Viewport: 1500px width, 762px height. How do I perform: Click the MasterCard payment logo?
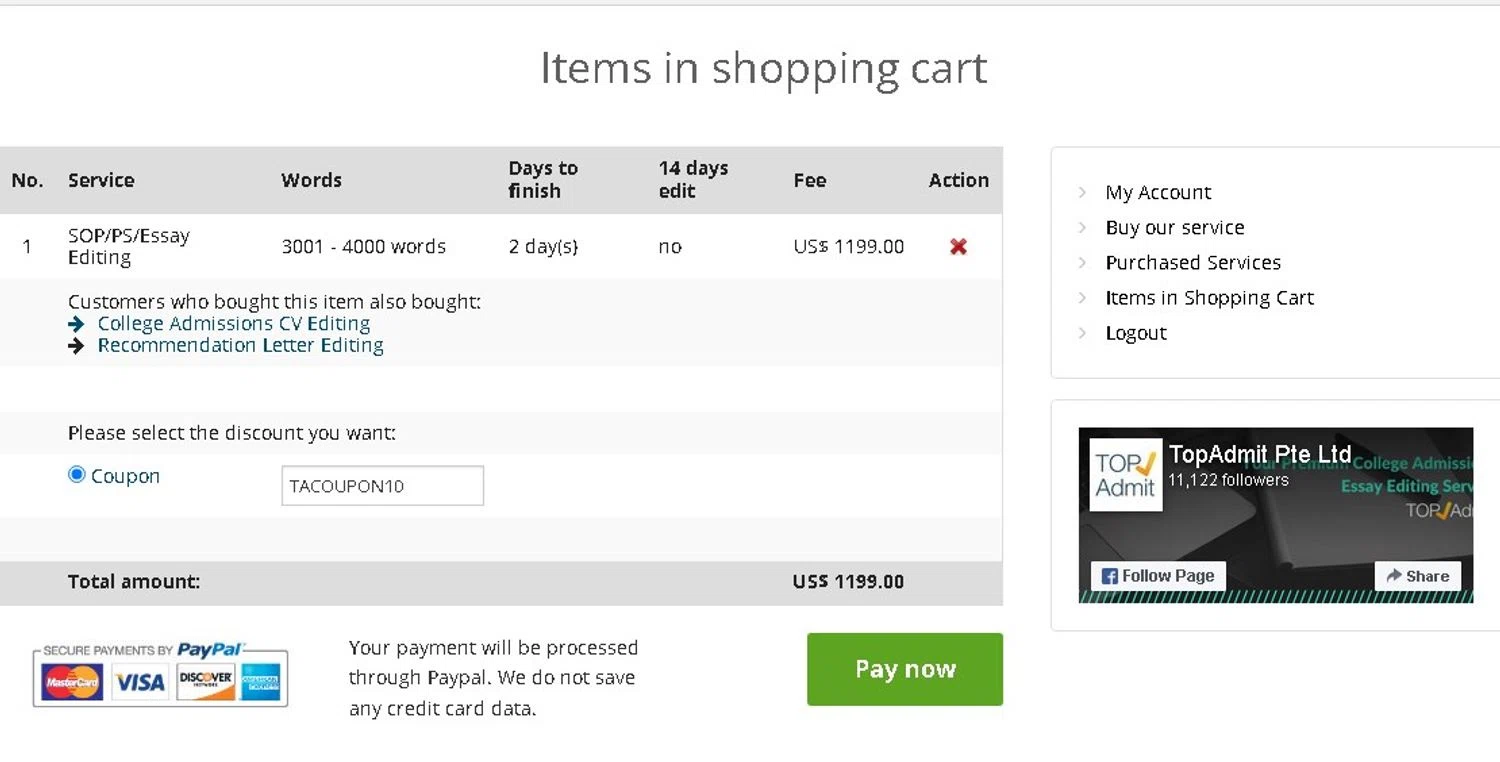point(71,683)
